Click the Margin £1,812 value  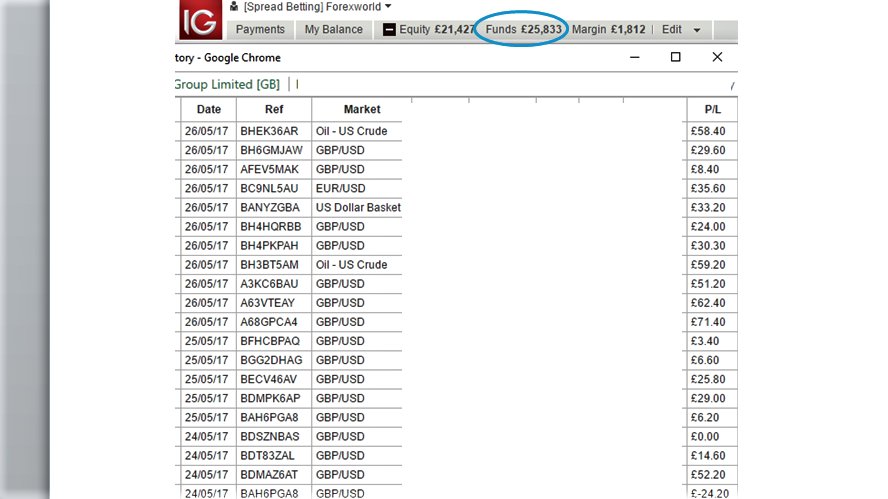coord(608,29)
